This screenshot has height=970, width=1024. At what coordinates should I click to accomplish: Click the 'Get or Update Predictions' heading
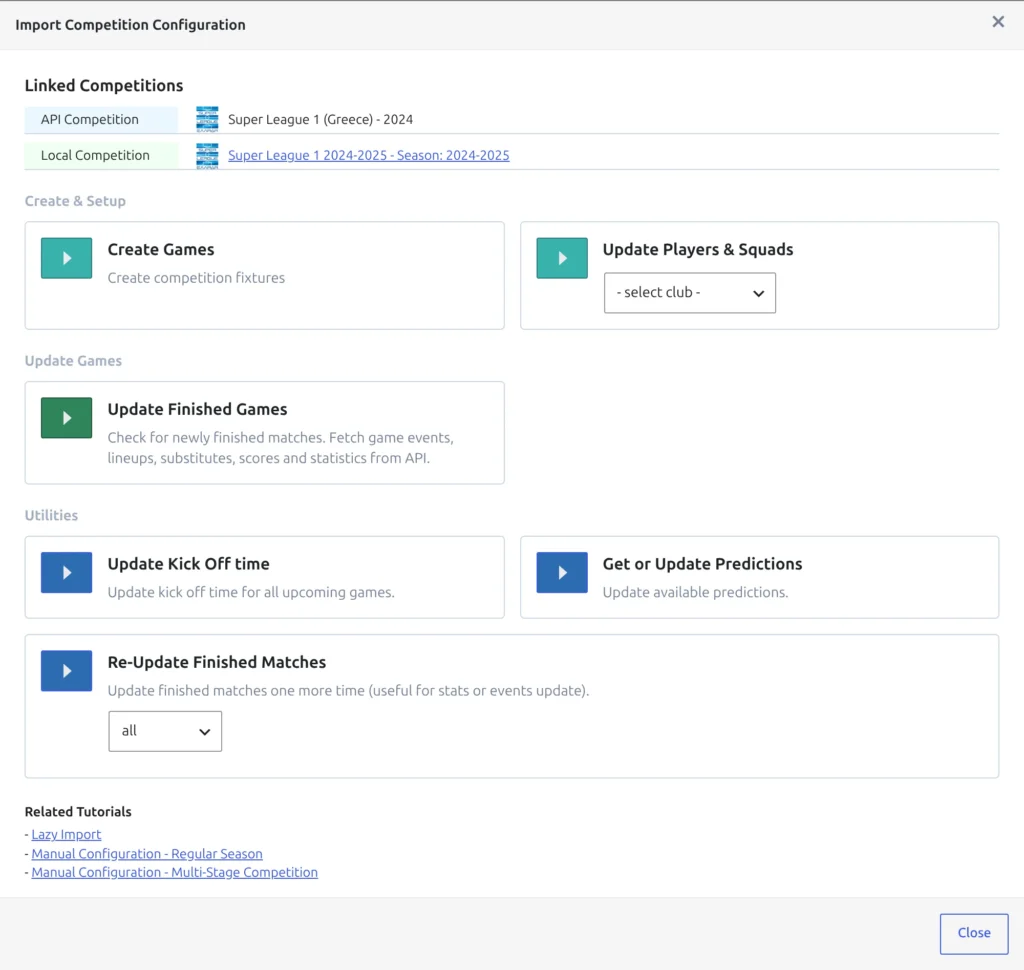coord(702,564)
